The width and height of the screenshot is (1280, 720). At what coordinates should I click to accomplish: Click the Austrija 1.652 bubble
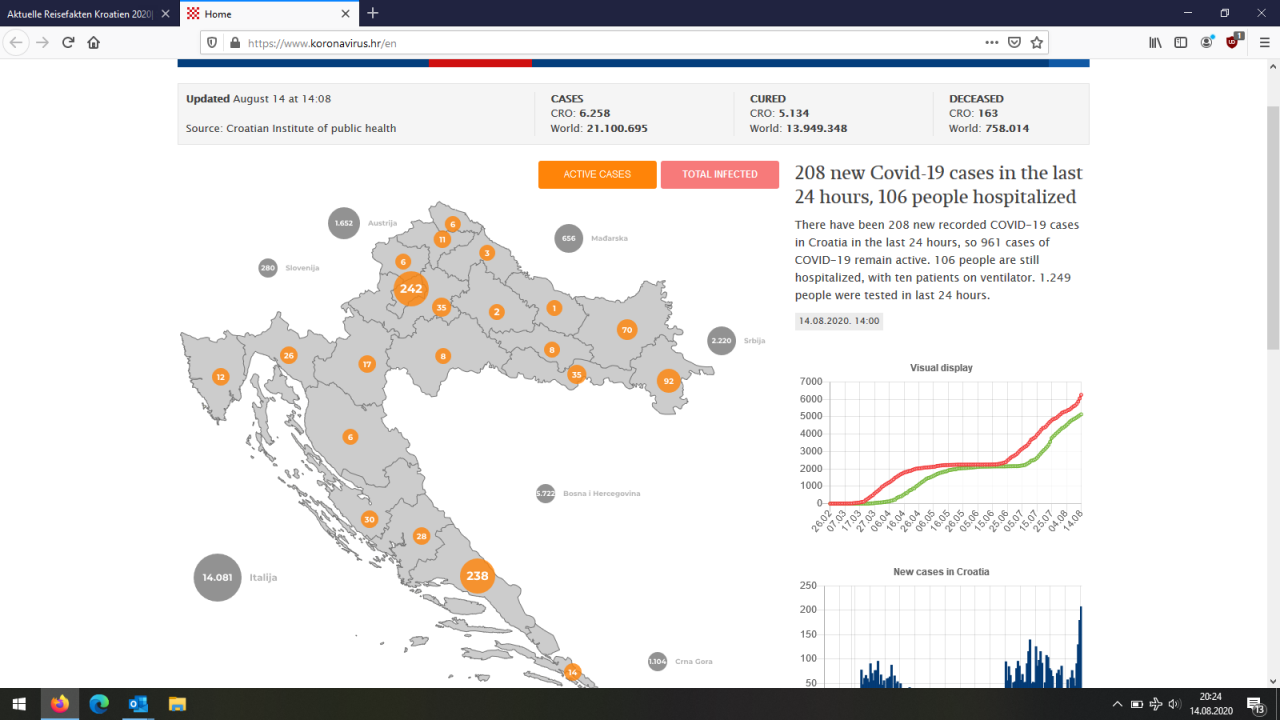pyautogui.click(x=344, y=223)
